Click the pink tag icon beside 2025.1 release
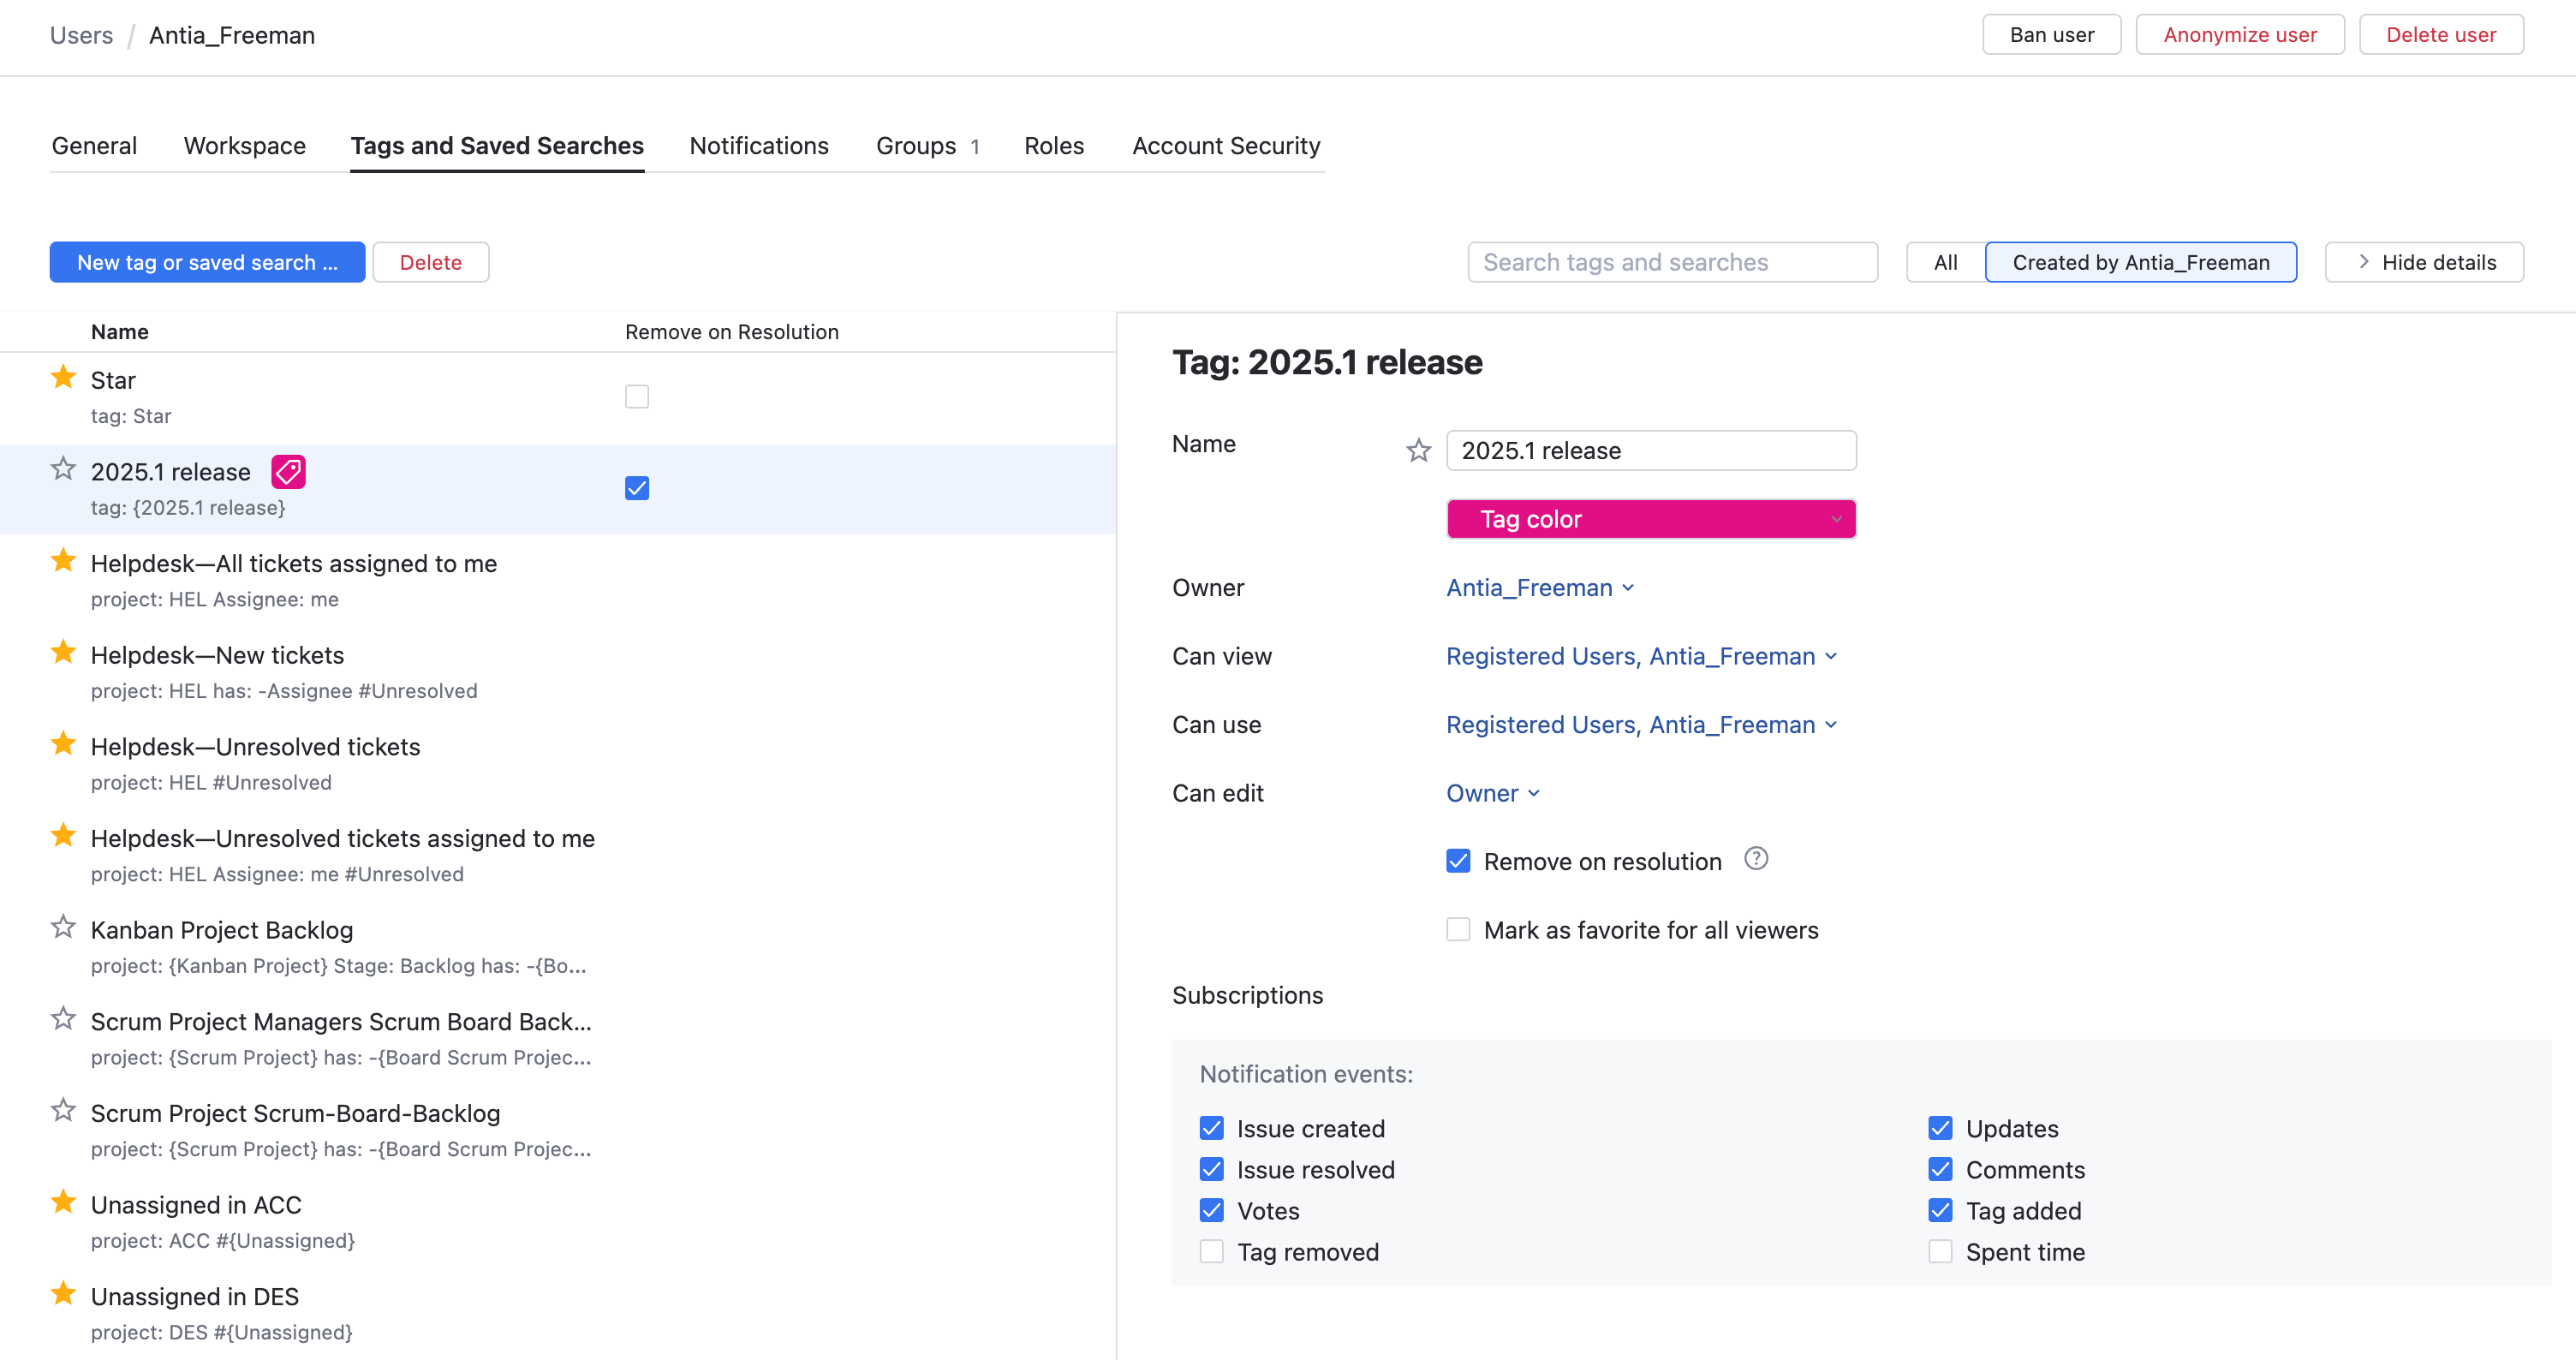Screen dimensions: 2576x1360 point(288,471)
